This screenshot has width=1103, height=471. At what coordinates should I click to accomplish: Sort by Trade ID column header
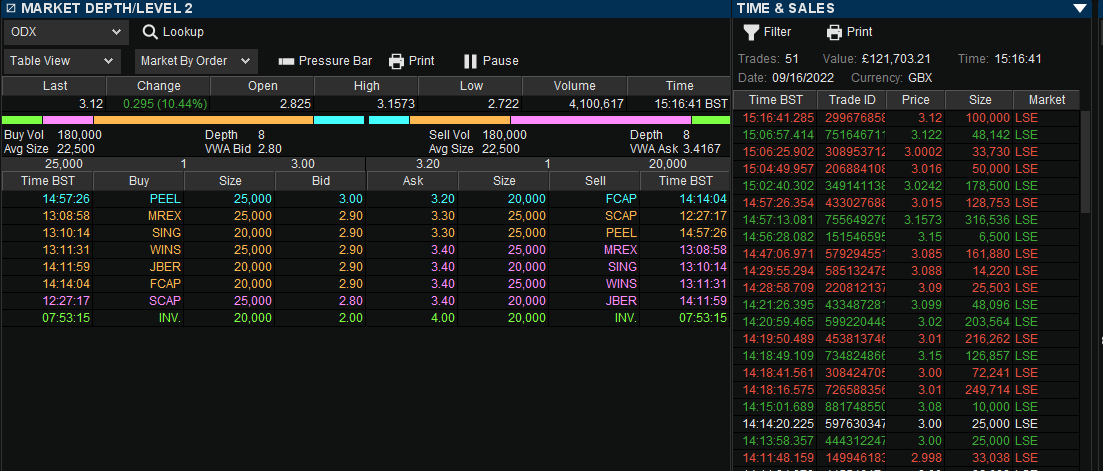pyautogui.click(x=852, y=100)
